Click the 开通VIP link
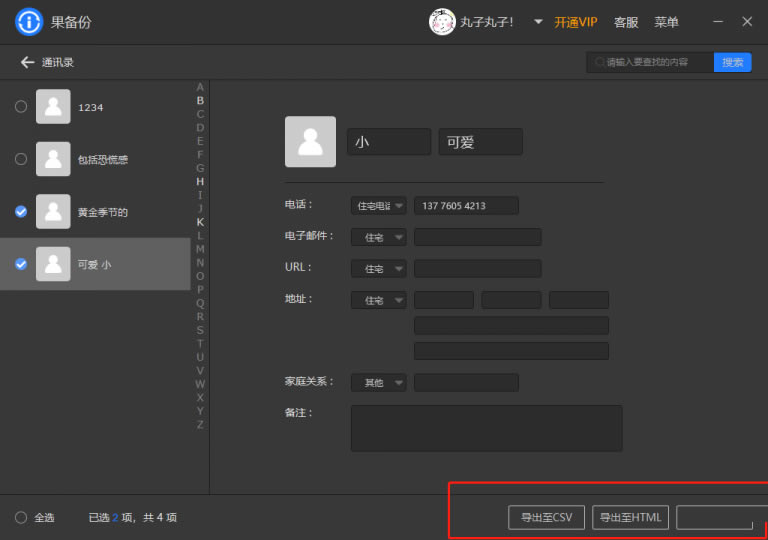This screenshot has height=540, width=768. [x=576, y=22]
